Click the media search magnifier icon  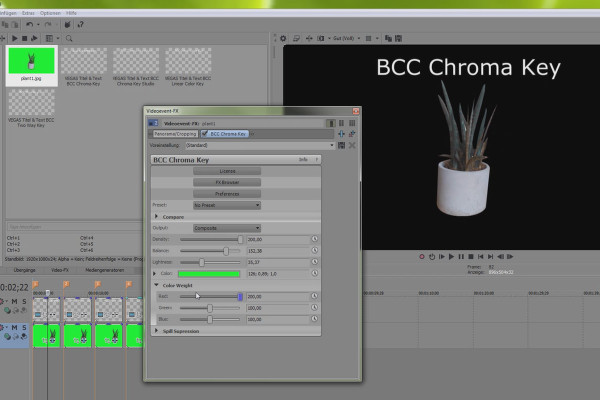coord(69,38)
